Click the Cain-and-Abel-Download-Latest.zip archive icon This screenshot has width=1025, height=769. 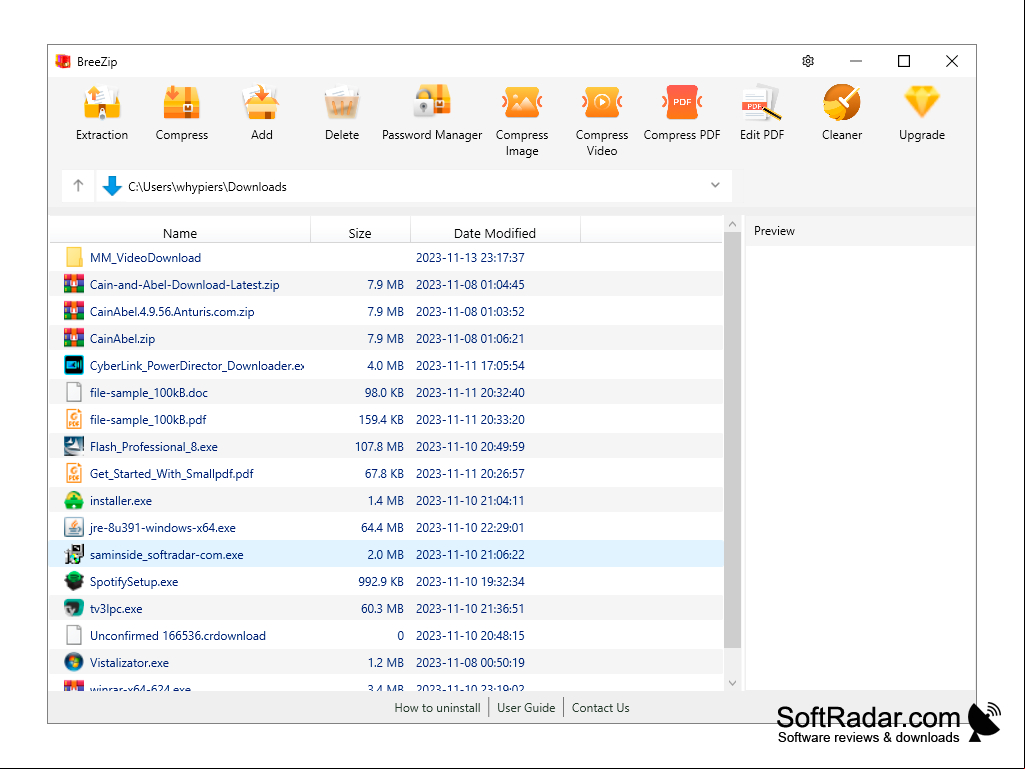tap(74, 284)
